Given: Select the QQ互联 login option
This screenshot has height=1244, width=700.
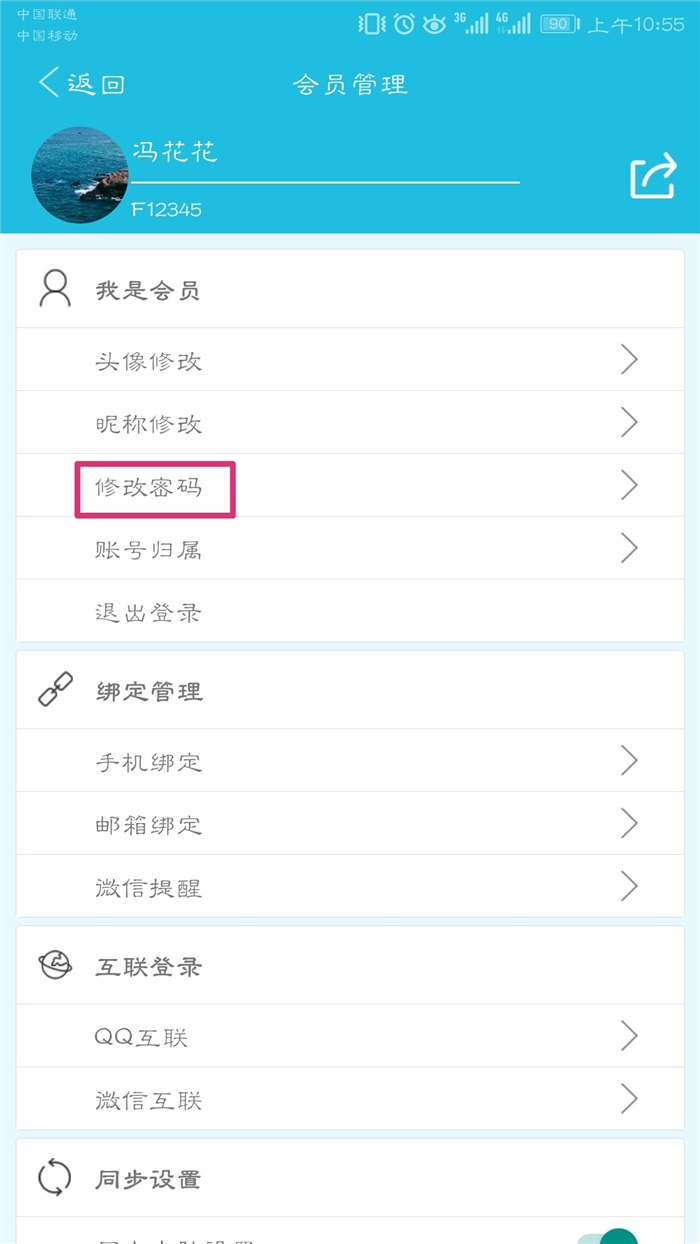Looking at the screenshot, I should point(142,1037).
